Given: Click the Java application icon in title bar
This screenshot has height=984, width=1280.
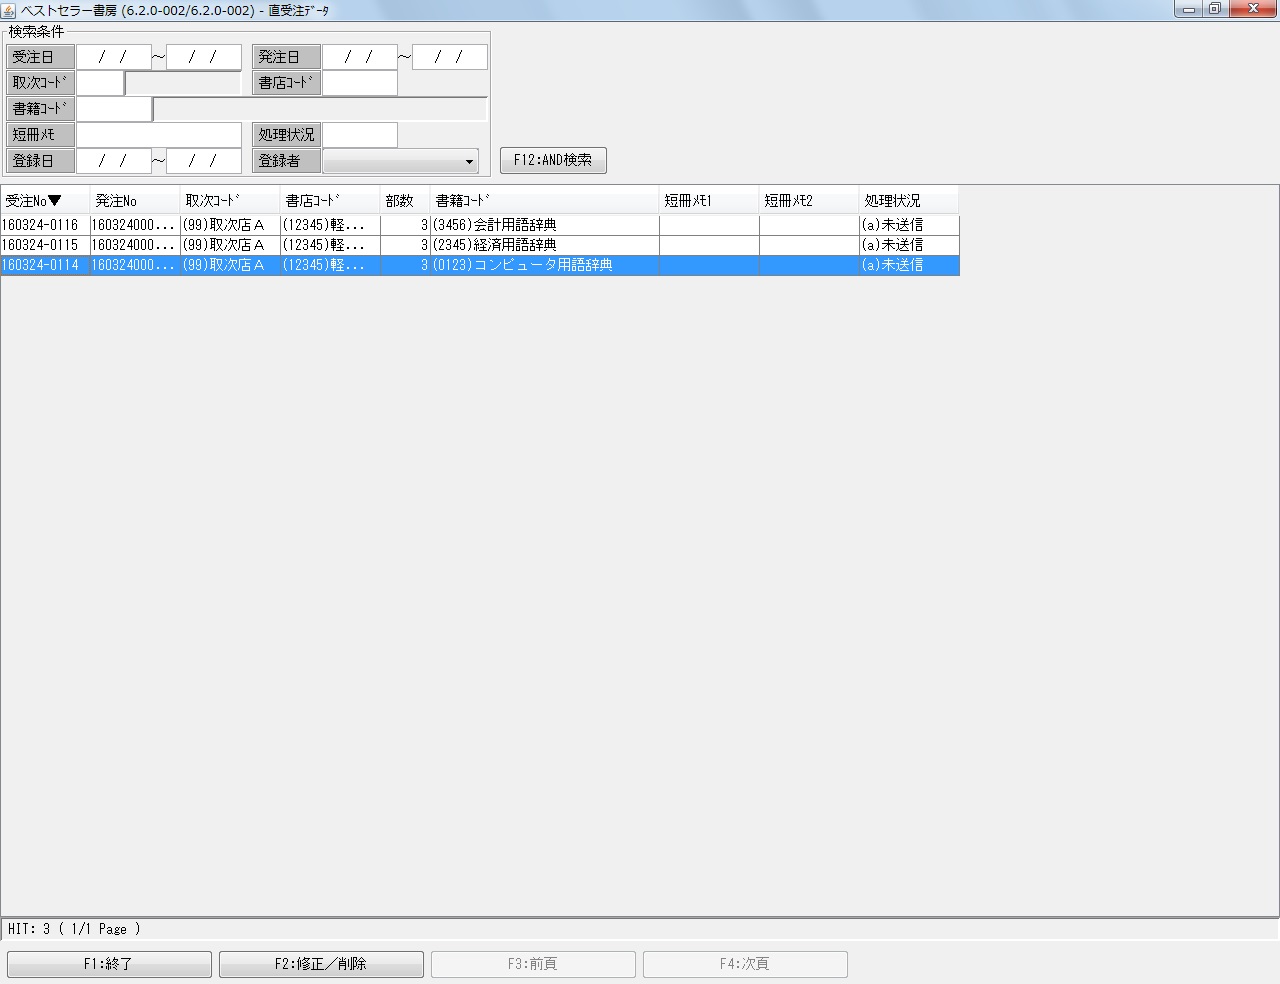Looking at the screenshot, I should point(10,10).
